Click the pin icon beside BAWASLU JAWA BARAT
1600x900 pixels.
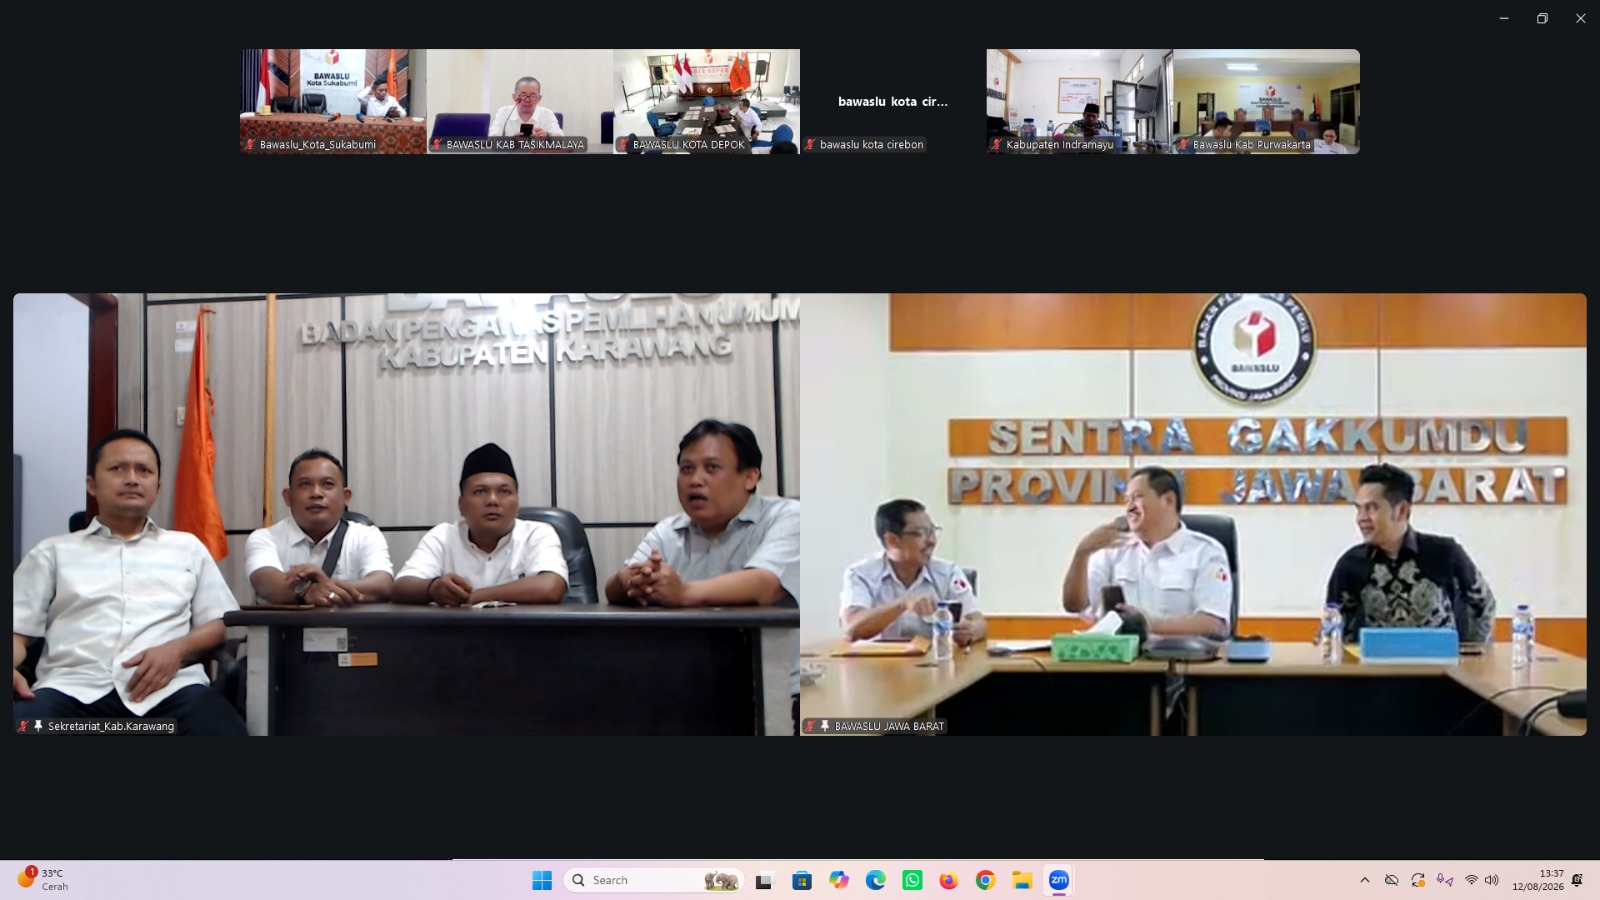pyautogui.click(x=825, y=726)
